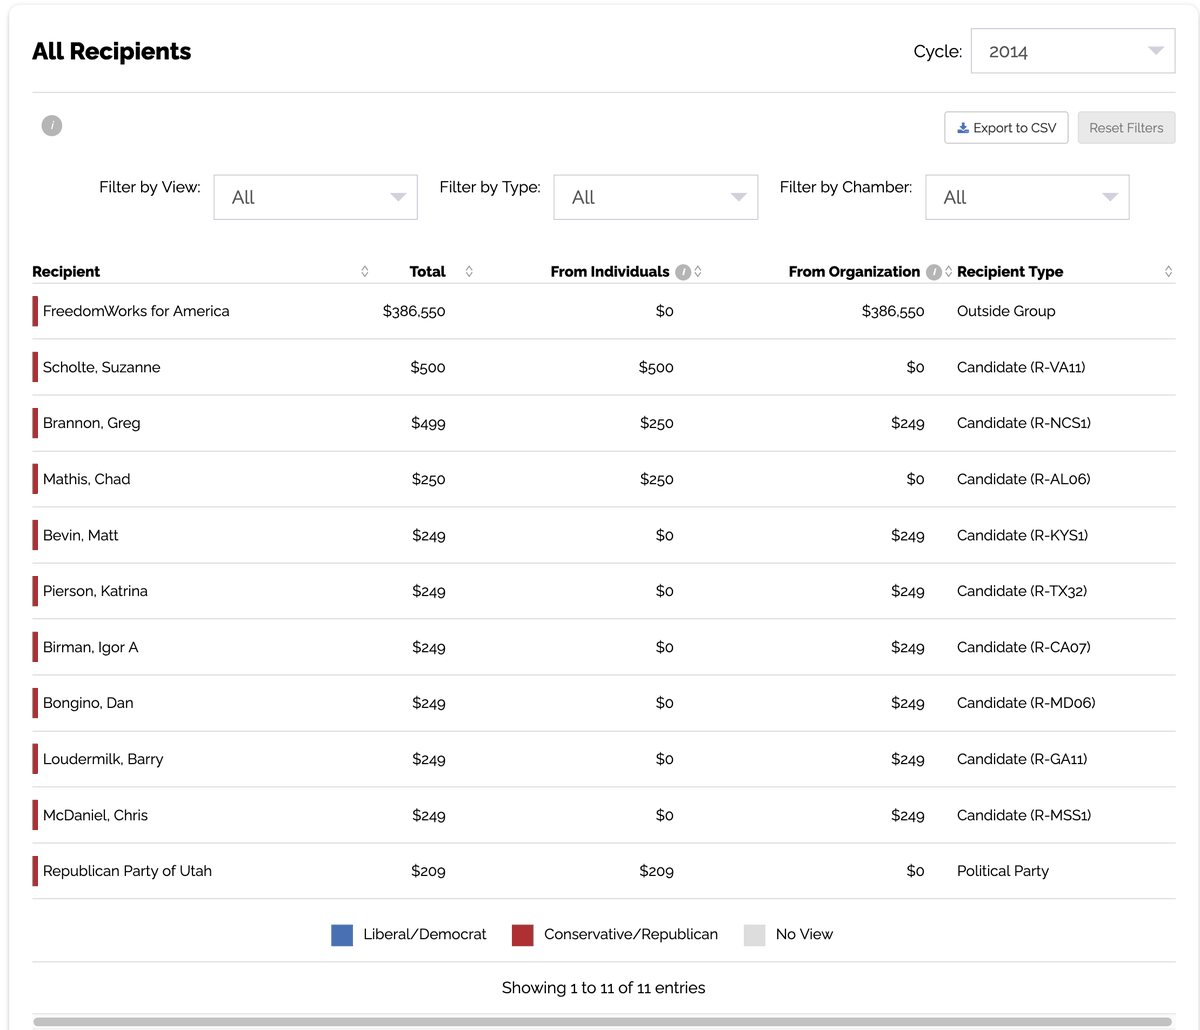The image size is (1200, 1030).
Task: Sort by Recipient Type column arrows
Action: click(1168, 272)
